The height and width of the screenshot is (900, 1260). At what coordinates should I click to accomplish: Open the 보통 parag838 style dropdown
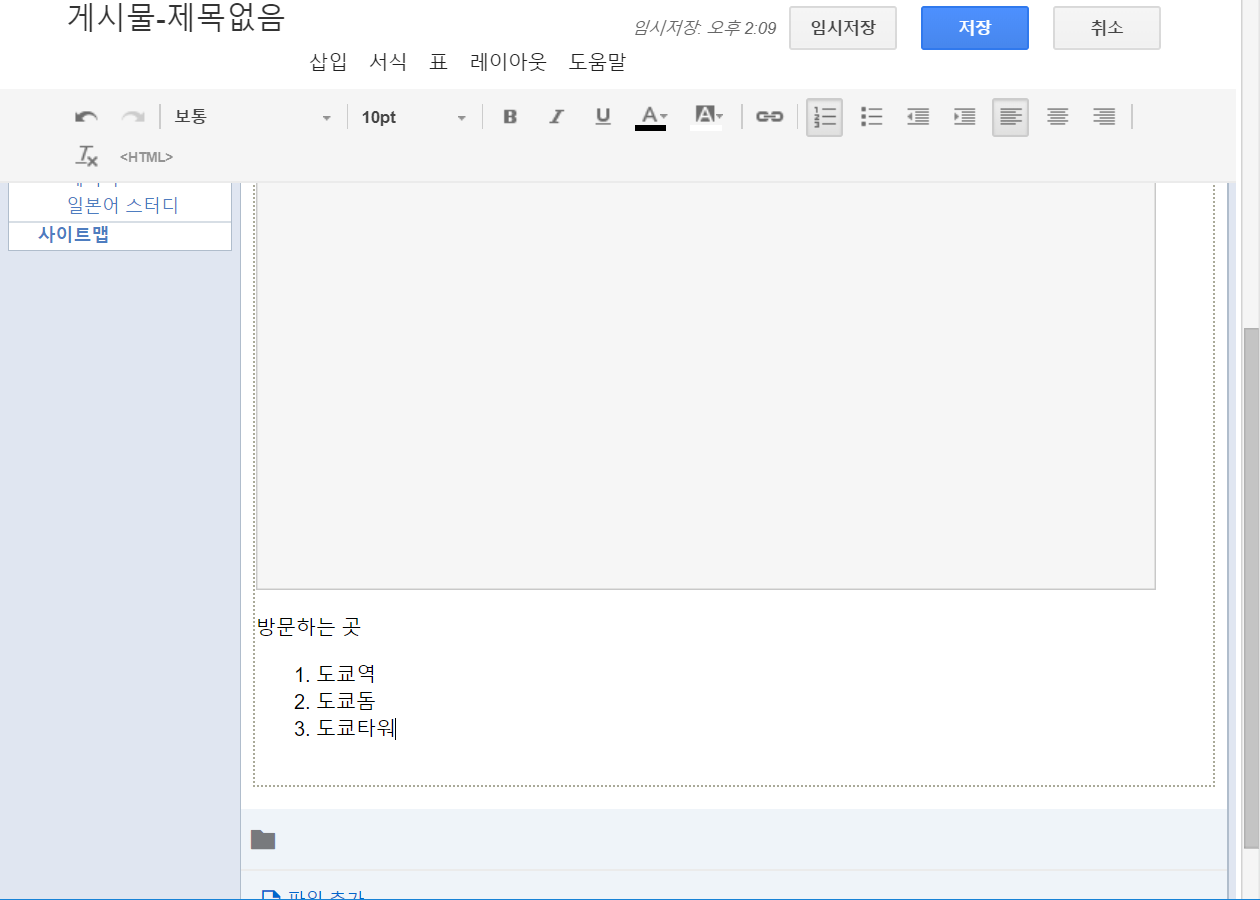point(252,117)
